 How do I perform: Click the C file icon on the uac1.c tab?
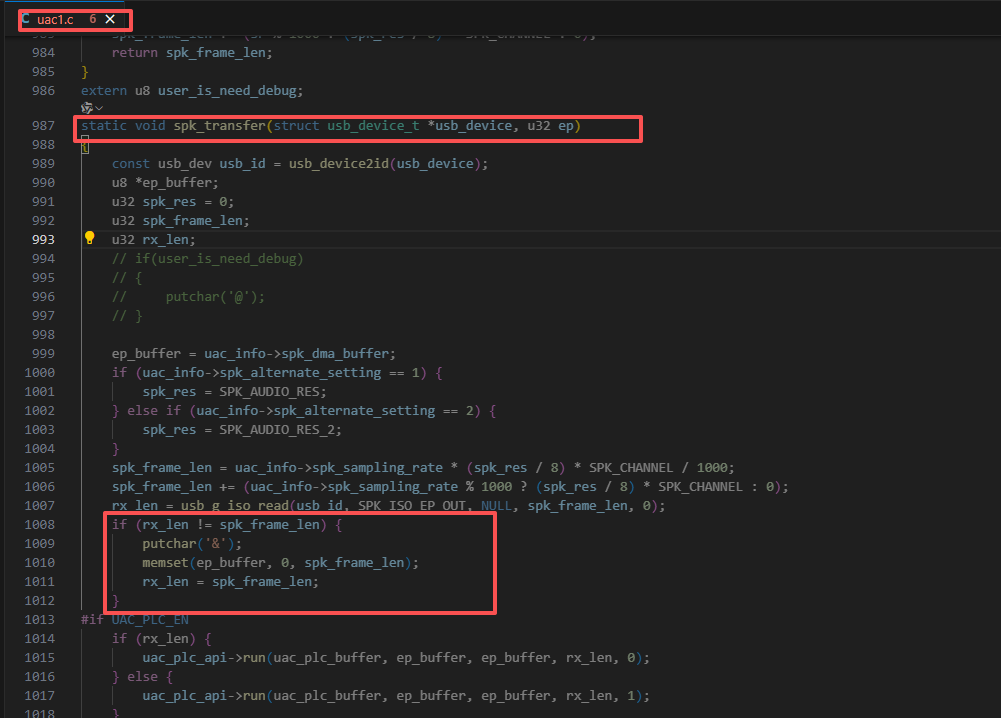26,19
